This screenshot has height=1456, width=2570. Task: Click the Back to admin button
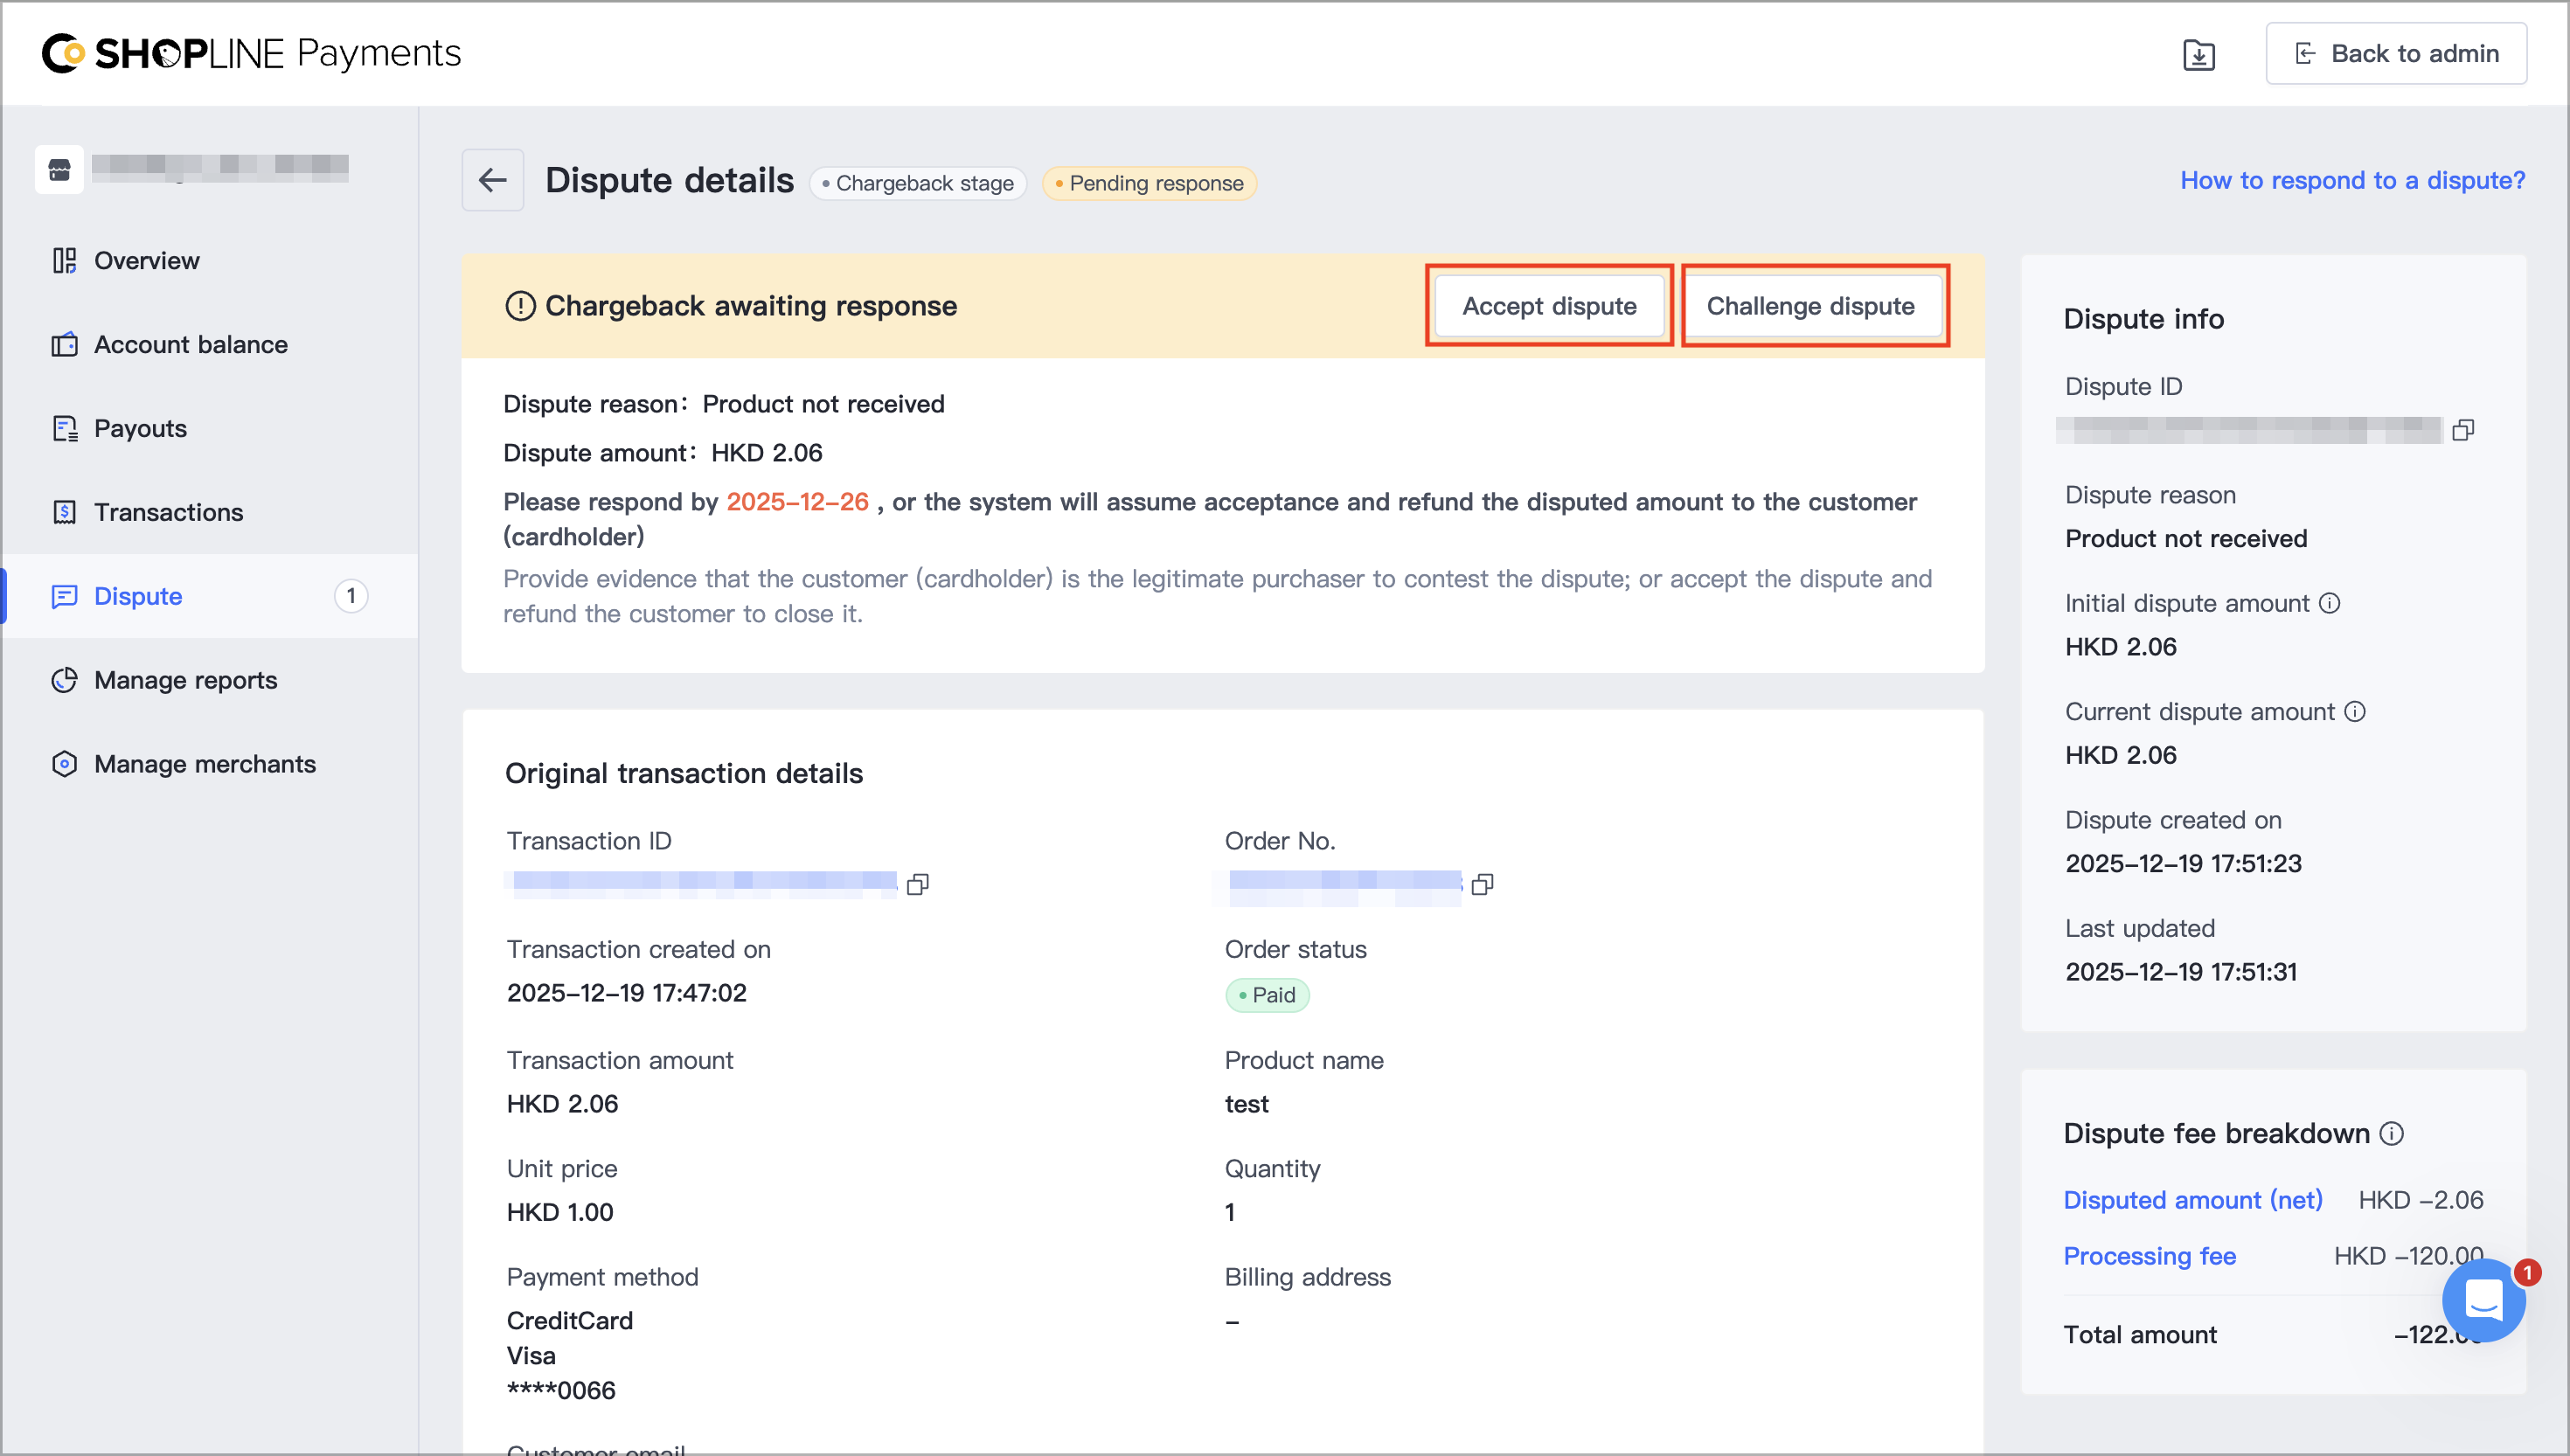[x=2396, y=54]
